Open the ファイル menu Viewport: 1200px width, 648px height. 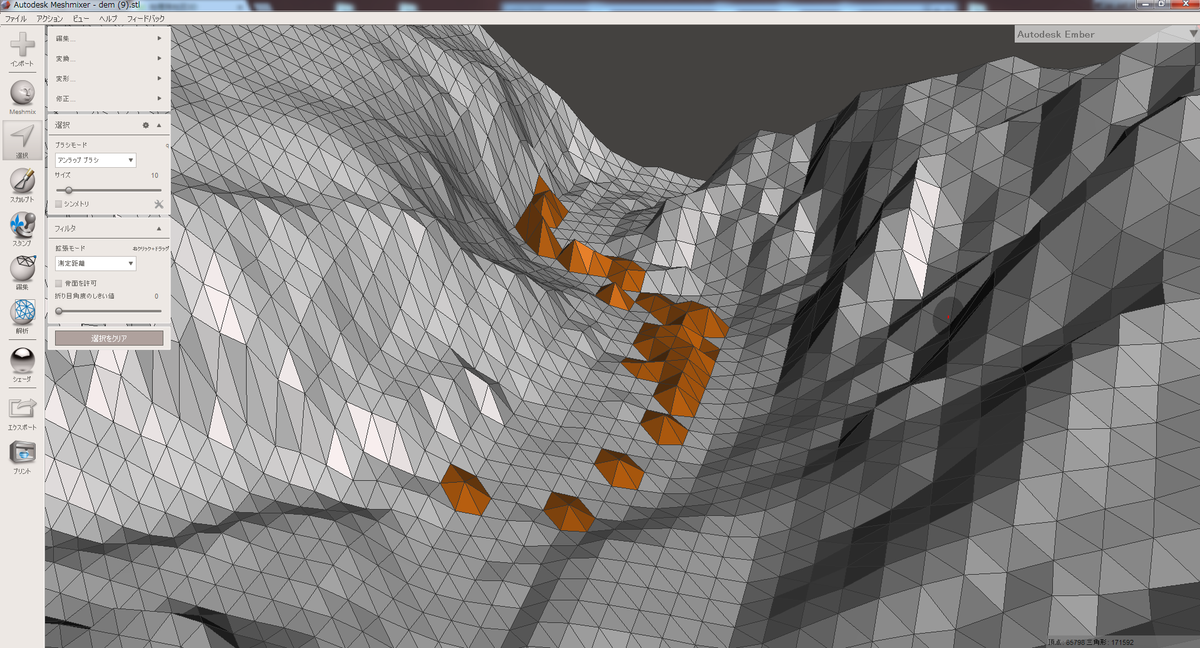[16, 19]
